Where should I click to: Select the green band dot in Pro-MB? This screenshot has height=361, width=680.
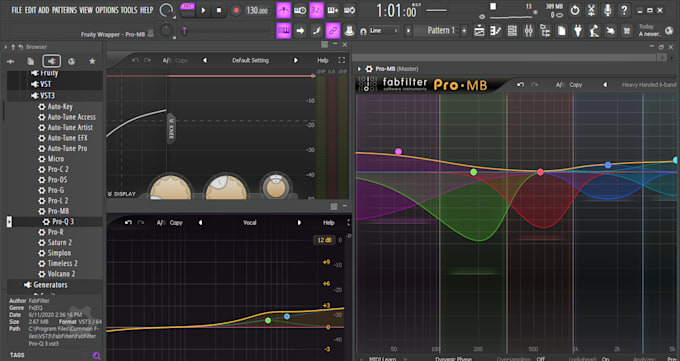point(474,172)
